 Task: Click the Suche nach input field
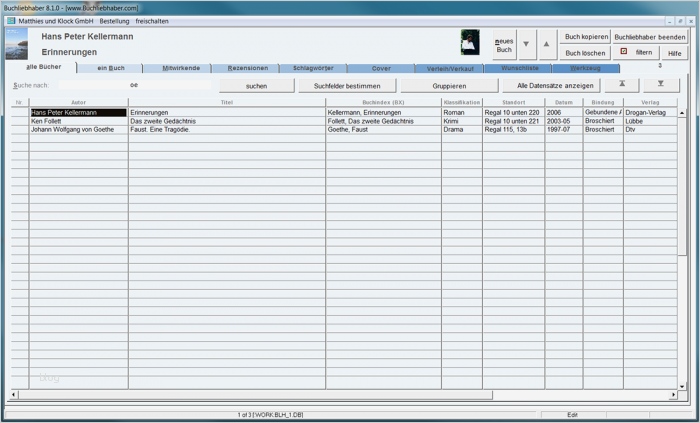pos(134,85)
